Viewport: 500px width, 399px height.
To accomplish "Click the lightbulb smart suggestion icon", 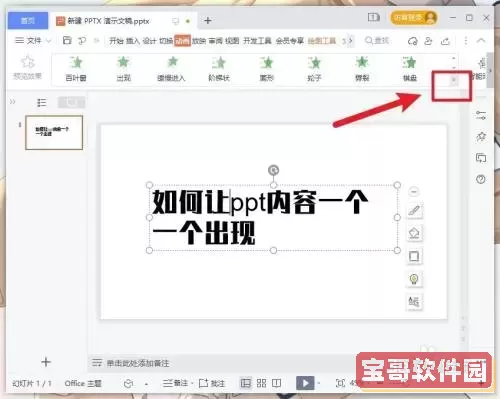I will coord(414,279).
